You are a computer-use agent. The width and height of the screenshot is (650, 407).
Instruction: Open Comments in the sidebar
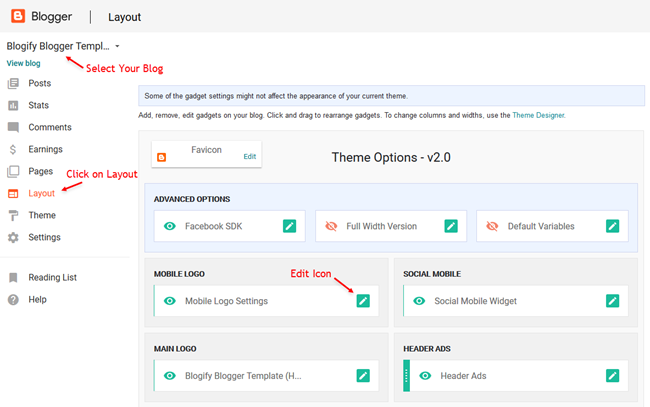[x=50, y=127]
